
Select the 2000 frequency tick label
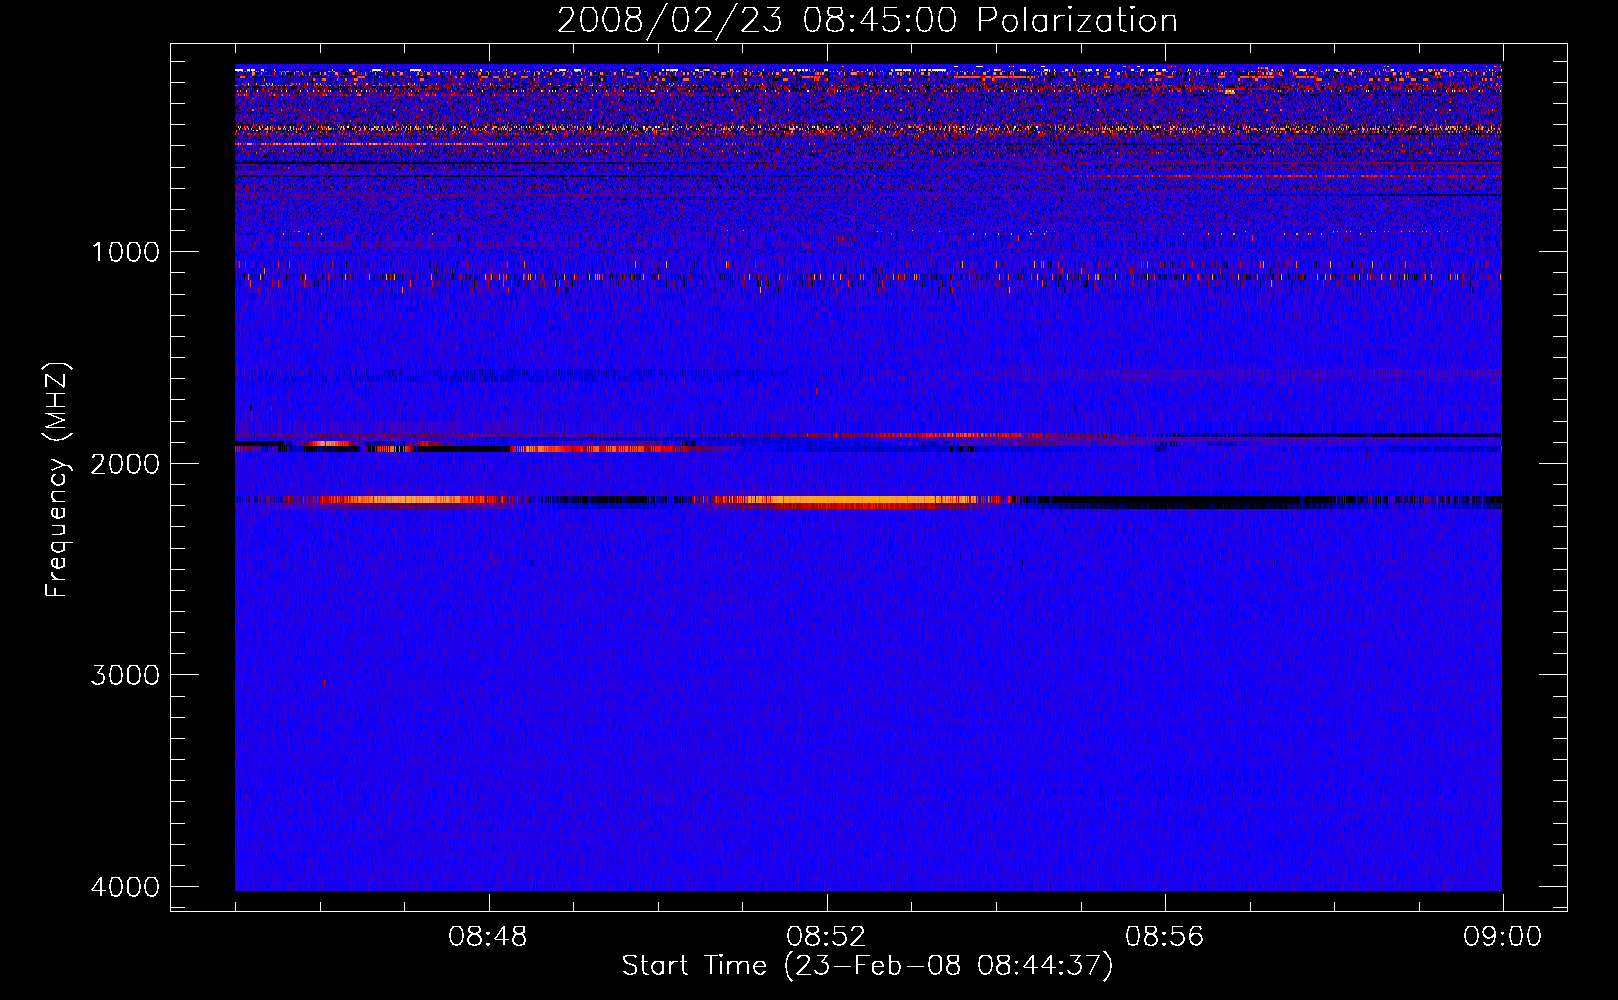(x=125, y=463)
